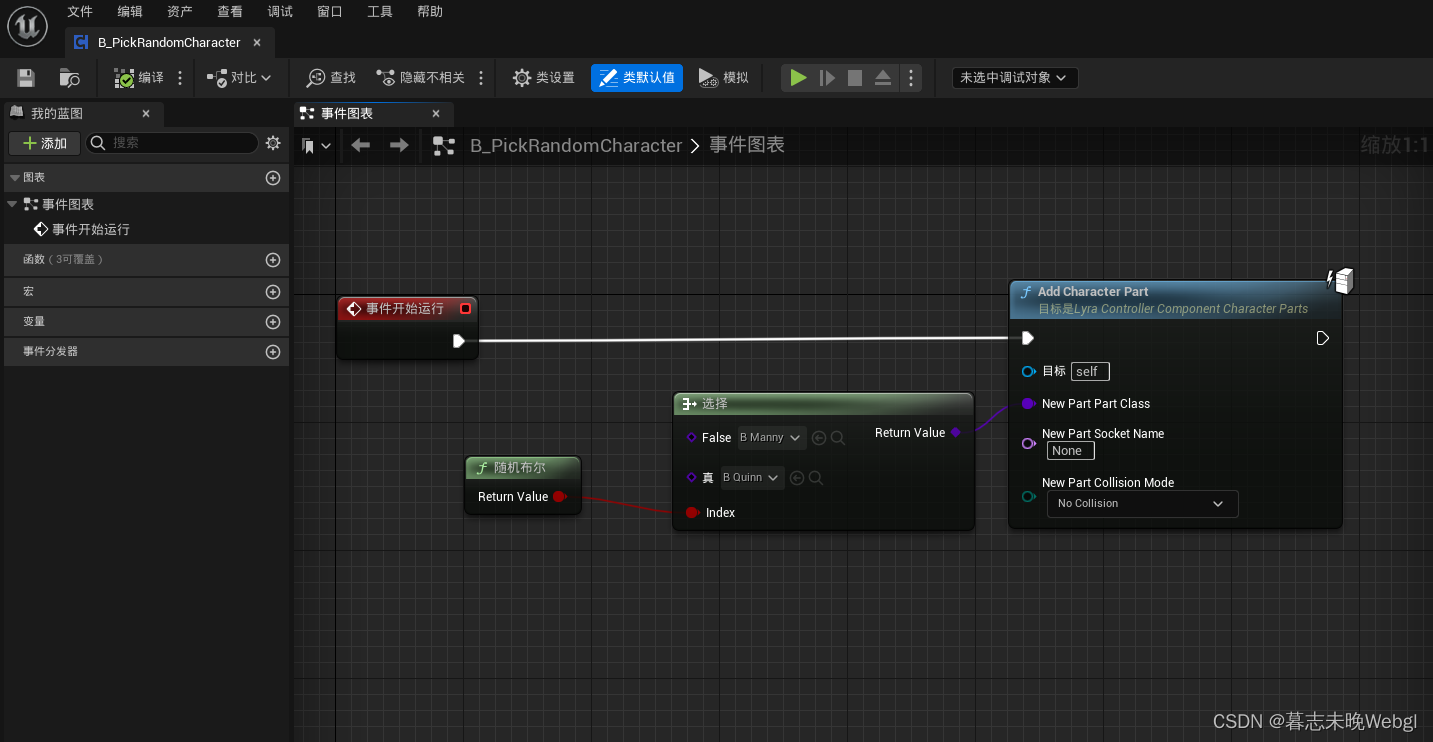
Task: Open the 文件 menu
Action: click(80, 12)
